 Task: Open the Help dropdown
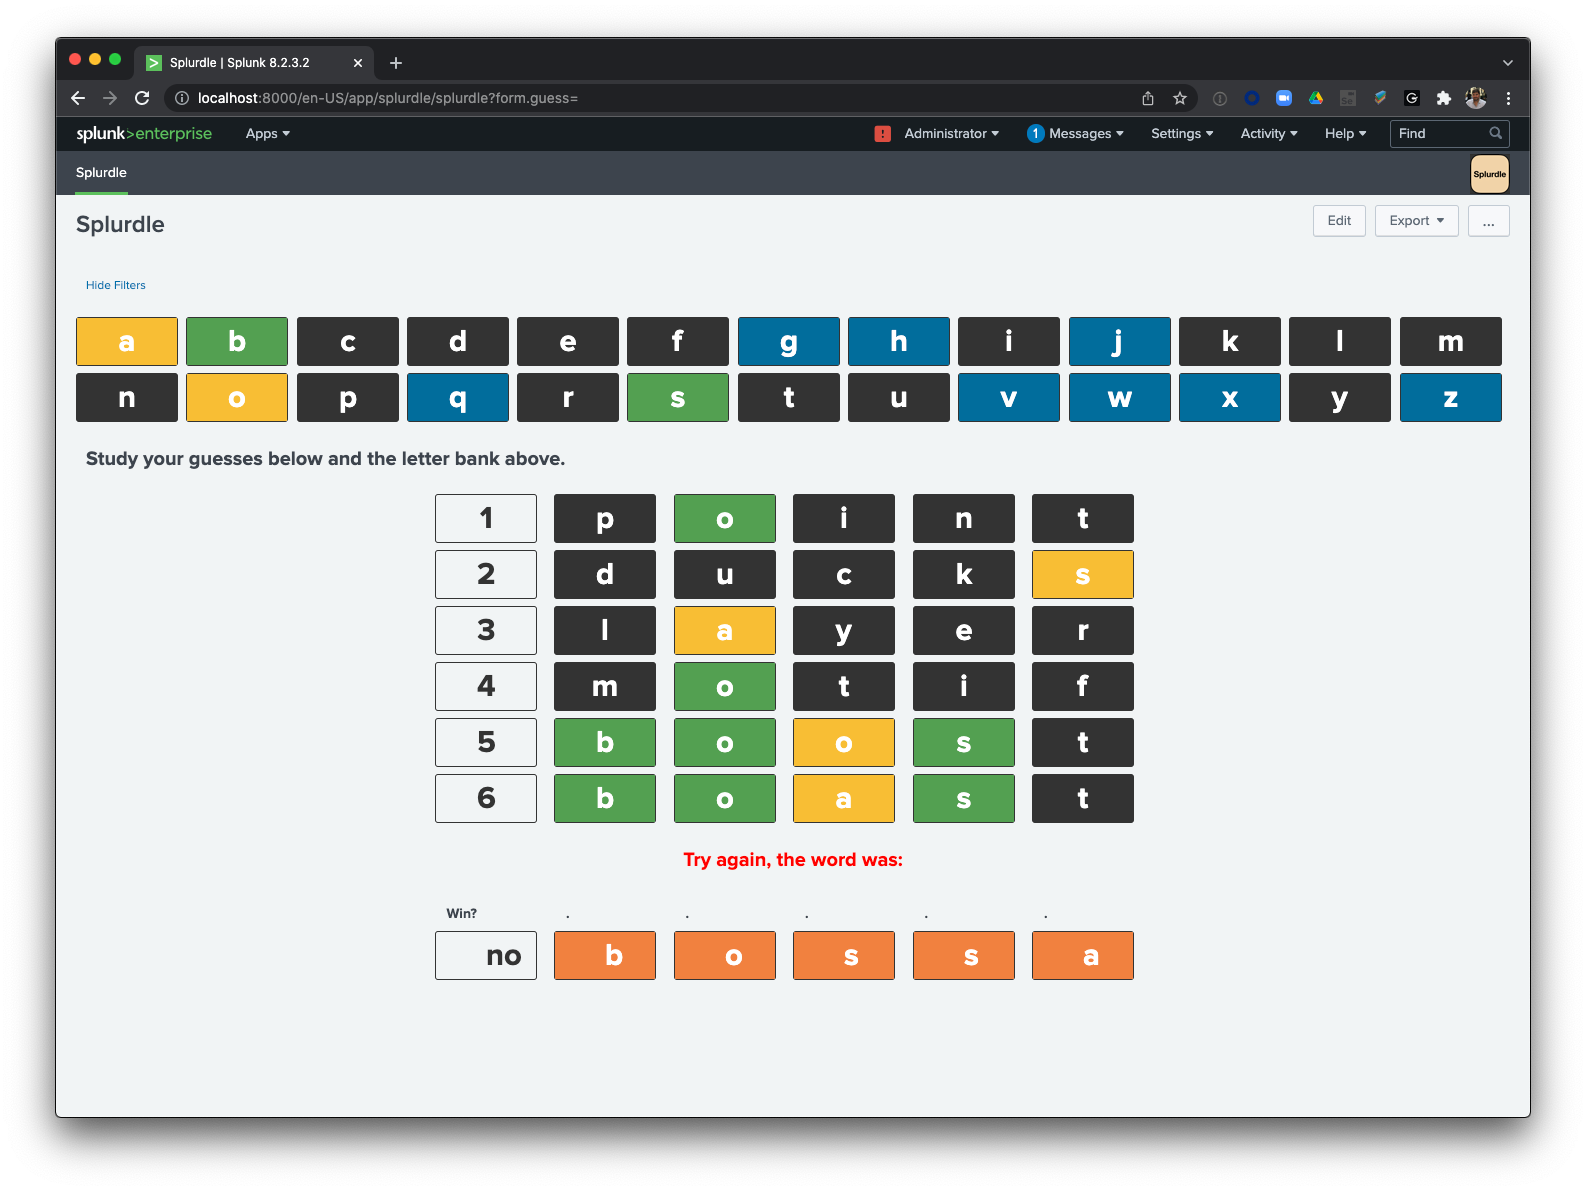point(1345,134)
